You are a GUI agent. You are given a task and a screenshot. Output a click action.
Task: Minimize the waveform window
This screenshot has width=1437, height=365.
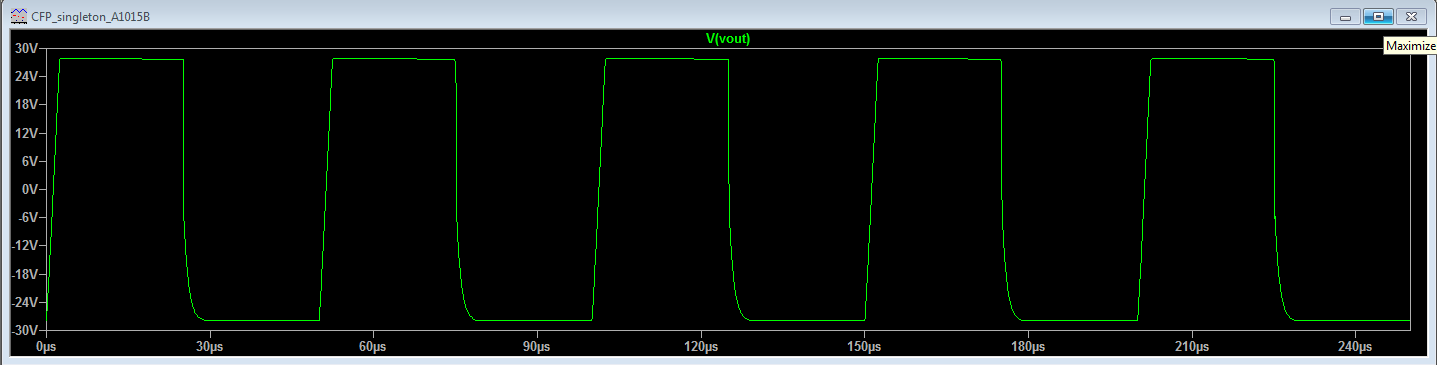(x=1344, y=16)
